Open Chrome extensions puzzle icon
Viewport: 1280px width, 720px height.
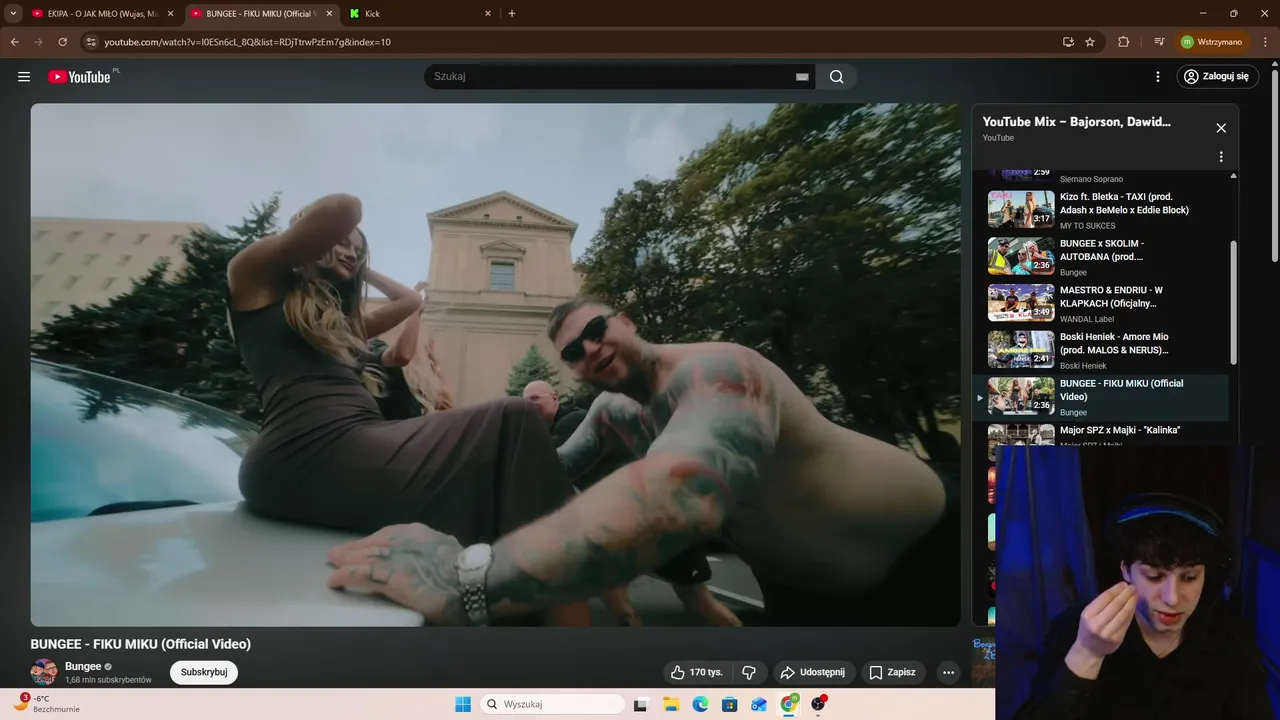[x=1123, y=42]
